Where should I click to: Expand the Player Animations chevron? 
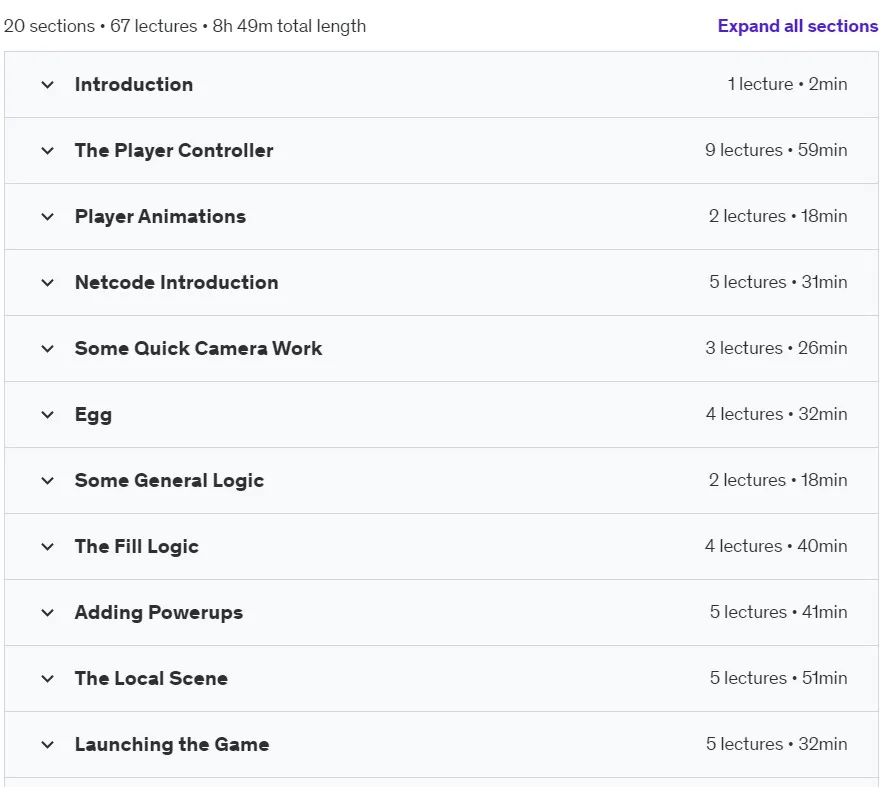48,217
